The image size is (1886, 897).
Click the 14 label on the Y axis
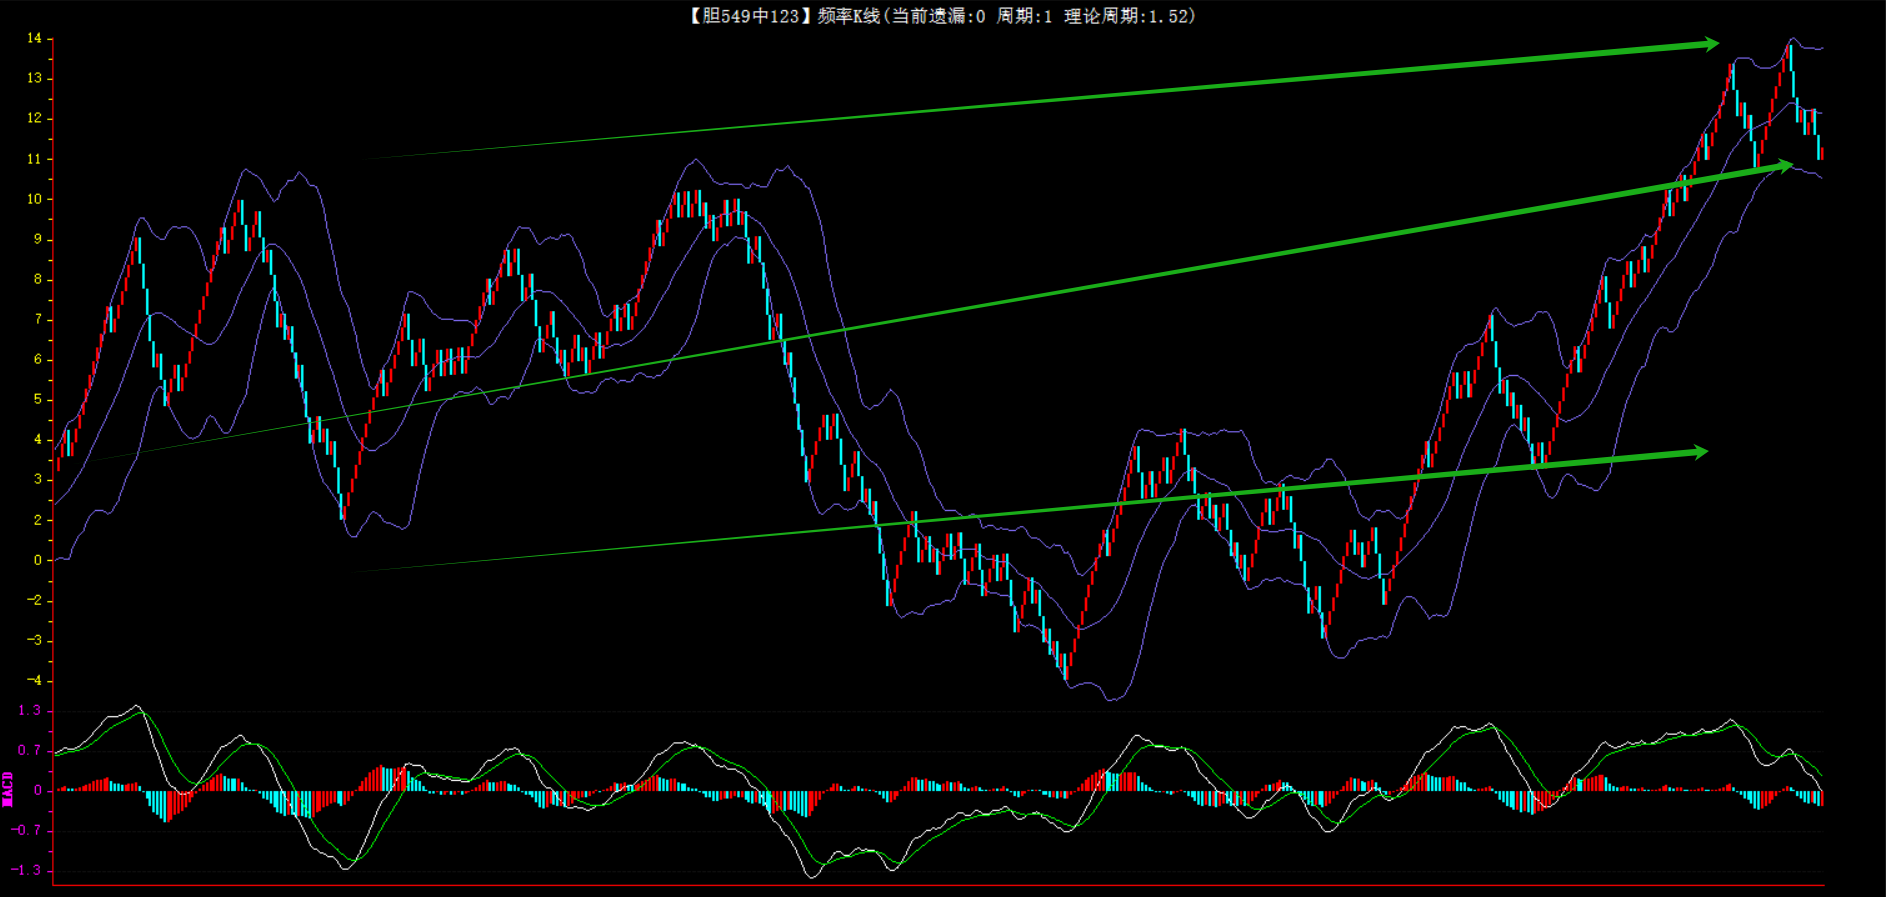[x=34, y=38]
